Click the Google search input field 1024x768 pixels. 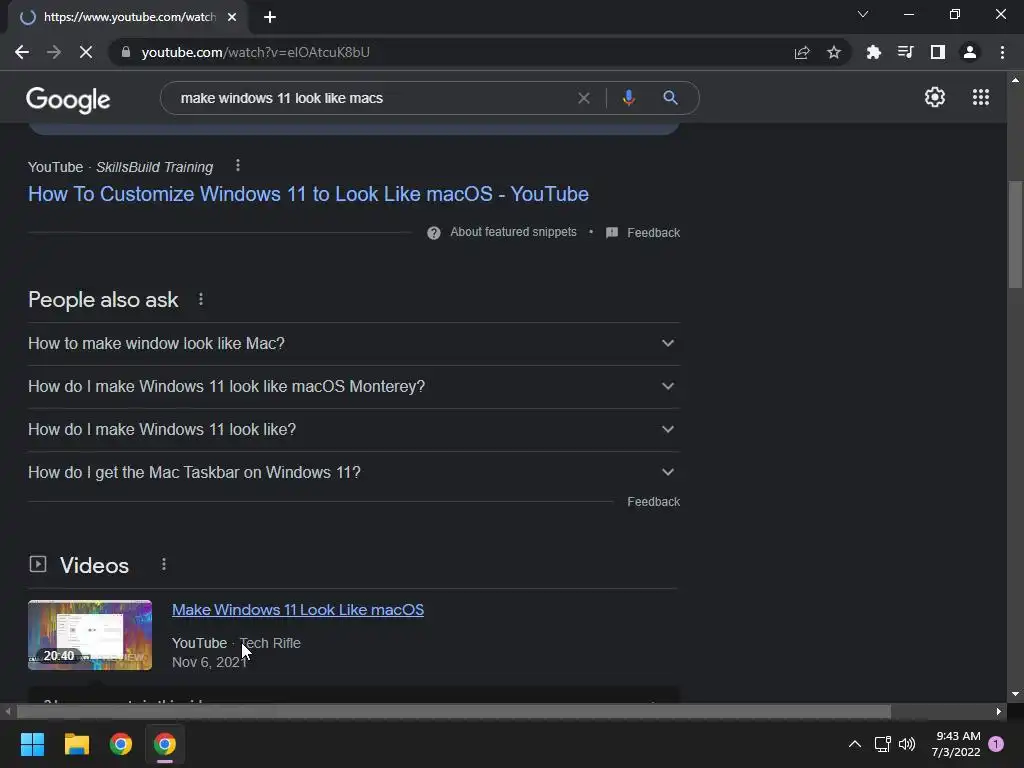point(372,98)
